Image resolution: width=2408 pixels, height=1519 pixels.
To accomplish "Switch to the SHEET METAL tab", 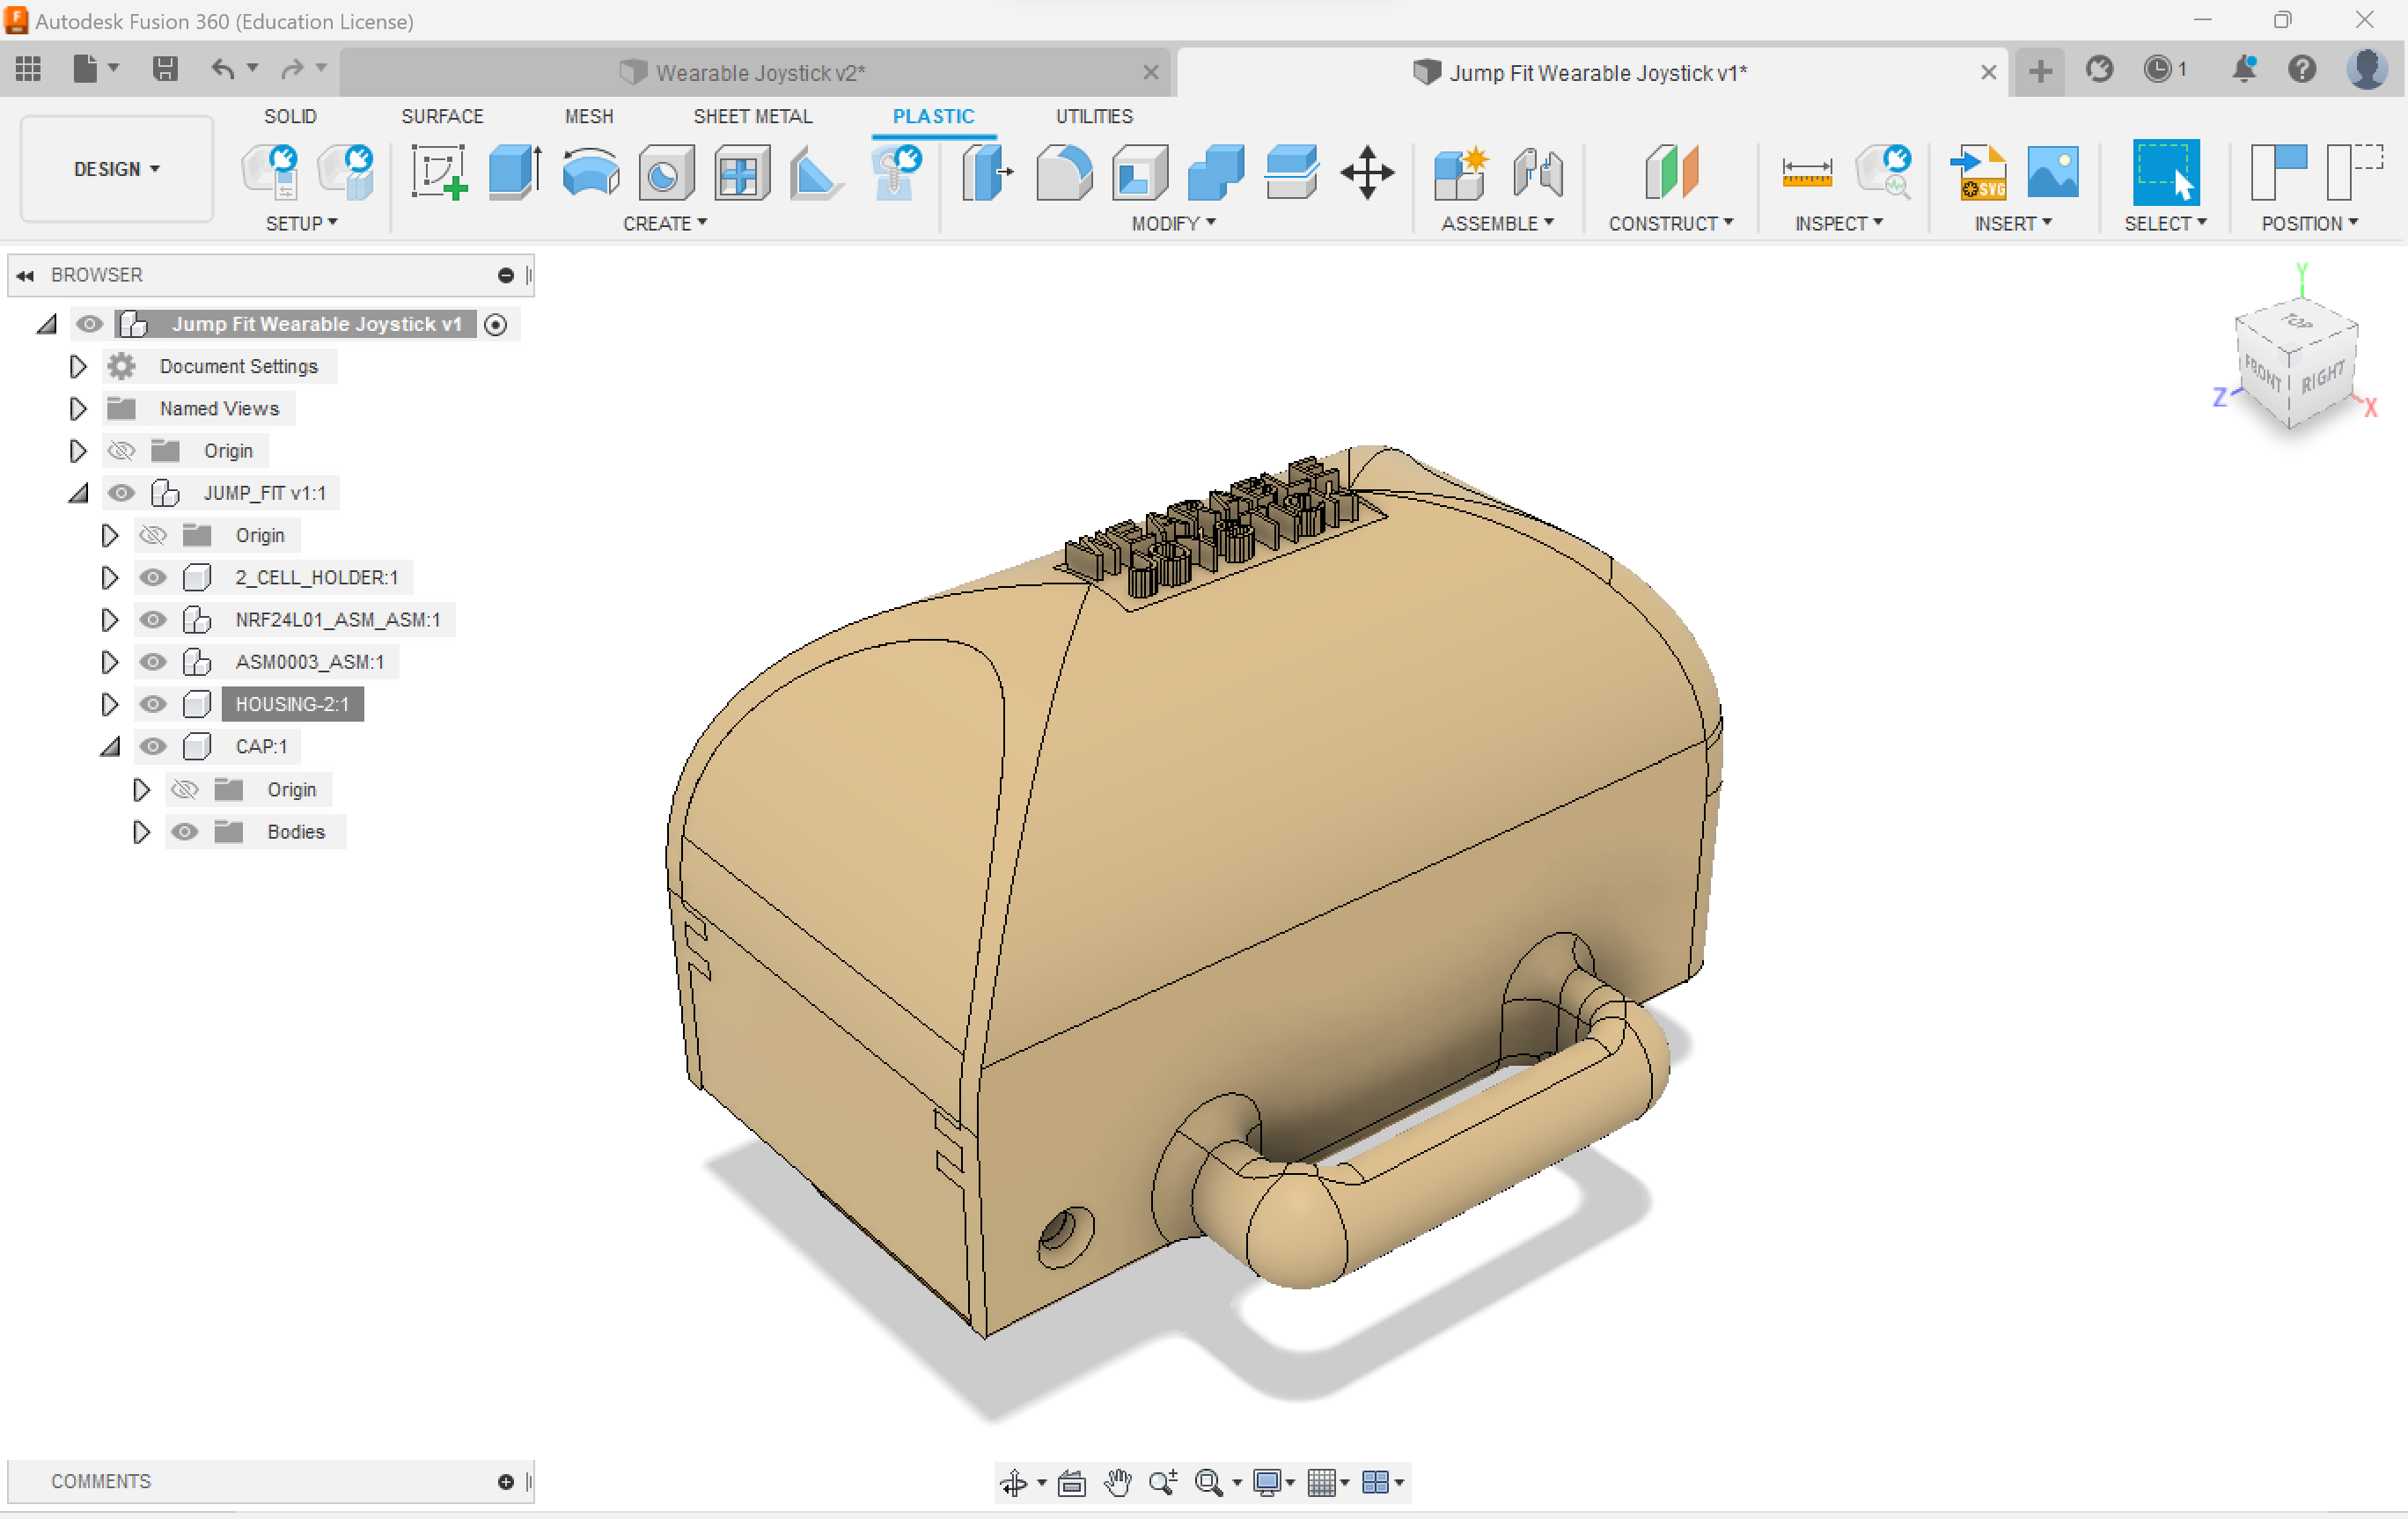I will (752, 116).
